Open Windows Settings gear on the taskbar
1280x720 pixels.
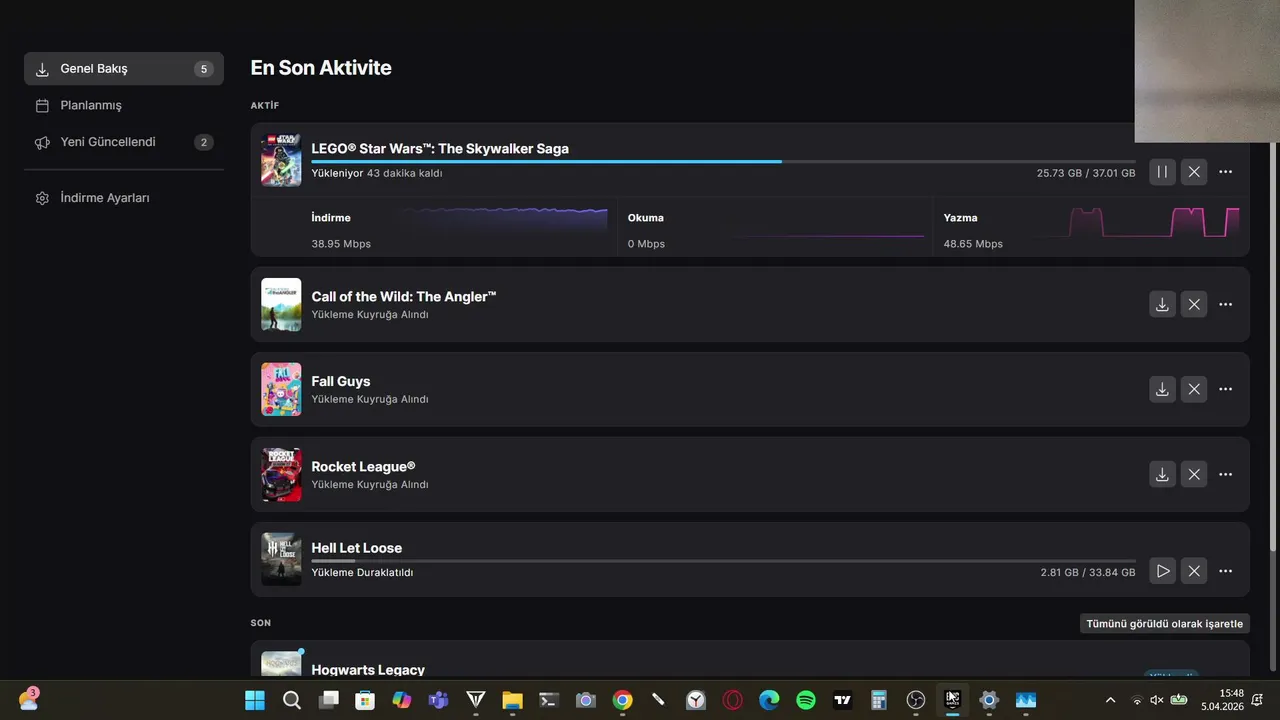click(989, 700)
